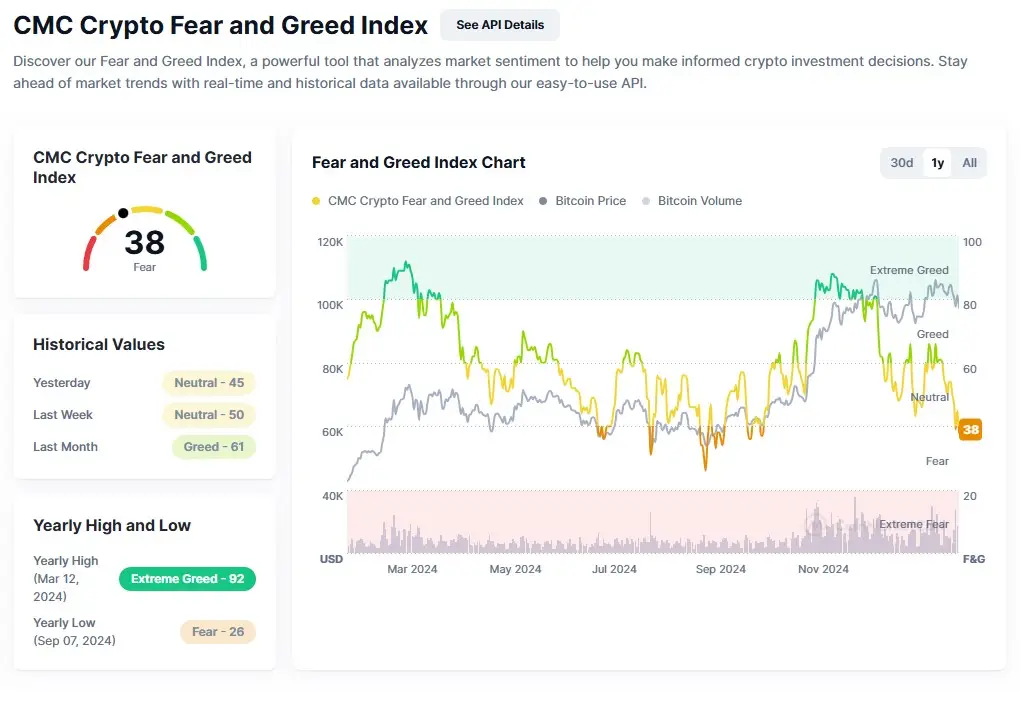
Task: Click the Fear - 26 badge for Yearly Low
Action: point(218,631)
